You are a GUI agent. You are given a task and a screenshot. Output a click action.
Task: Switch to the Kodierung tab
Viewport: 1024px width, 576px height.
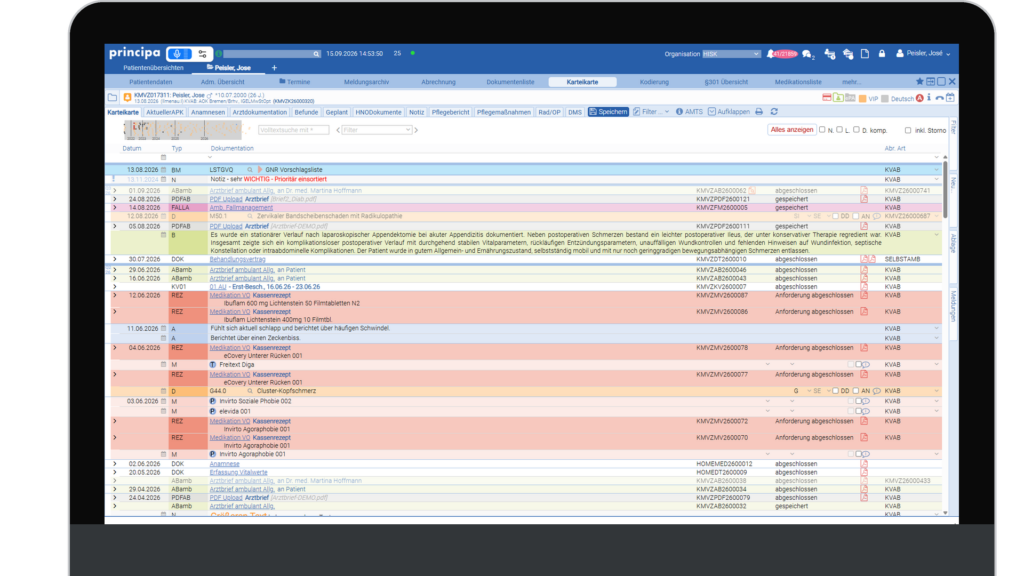654,82
